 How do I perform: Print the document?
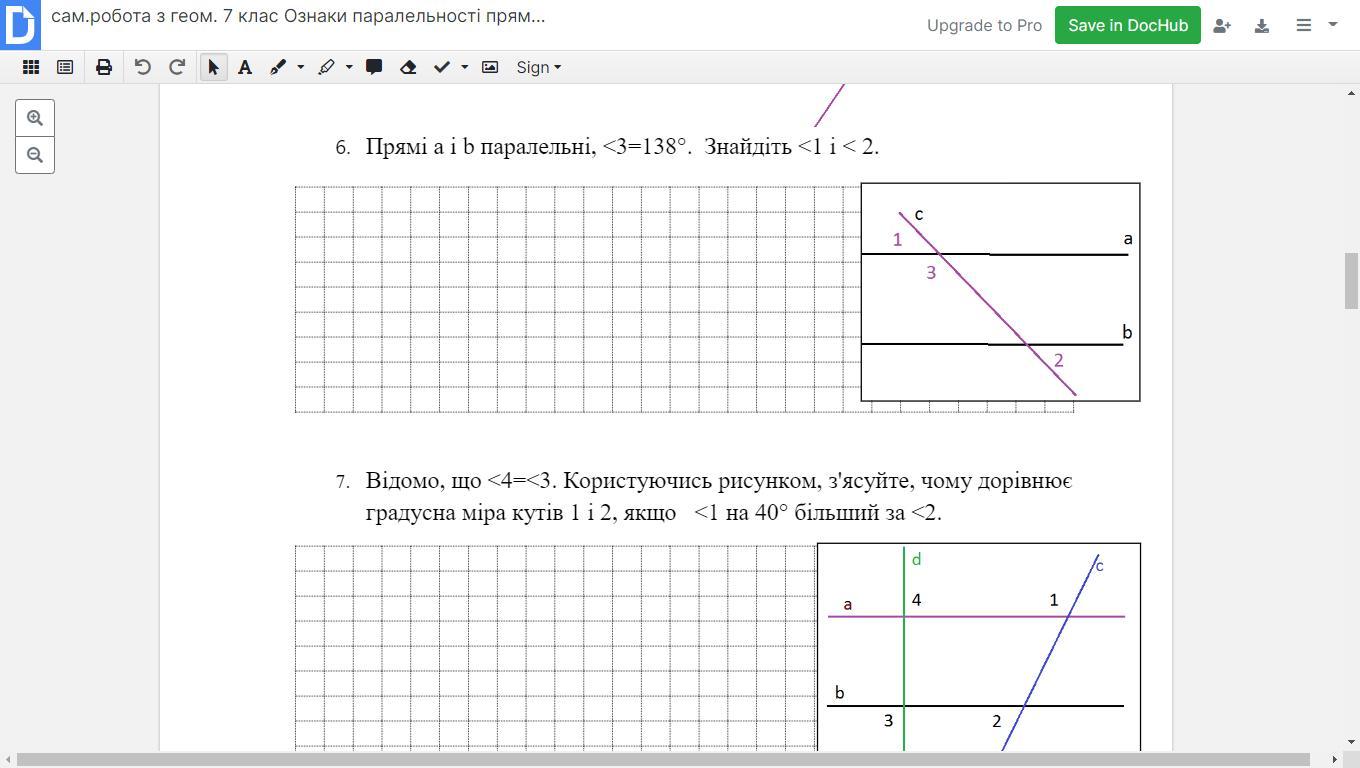pos(104,67)
